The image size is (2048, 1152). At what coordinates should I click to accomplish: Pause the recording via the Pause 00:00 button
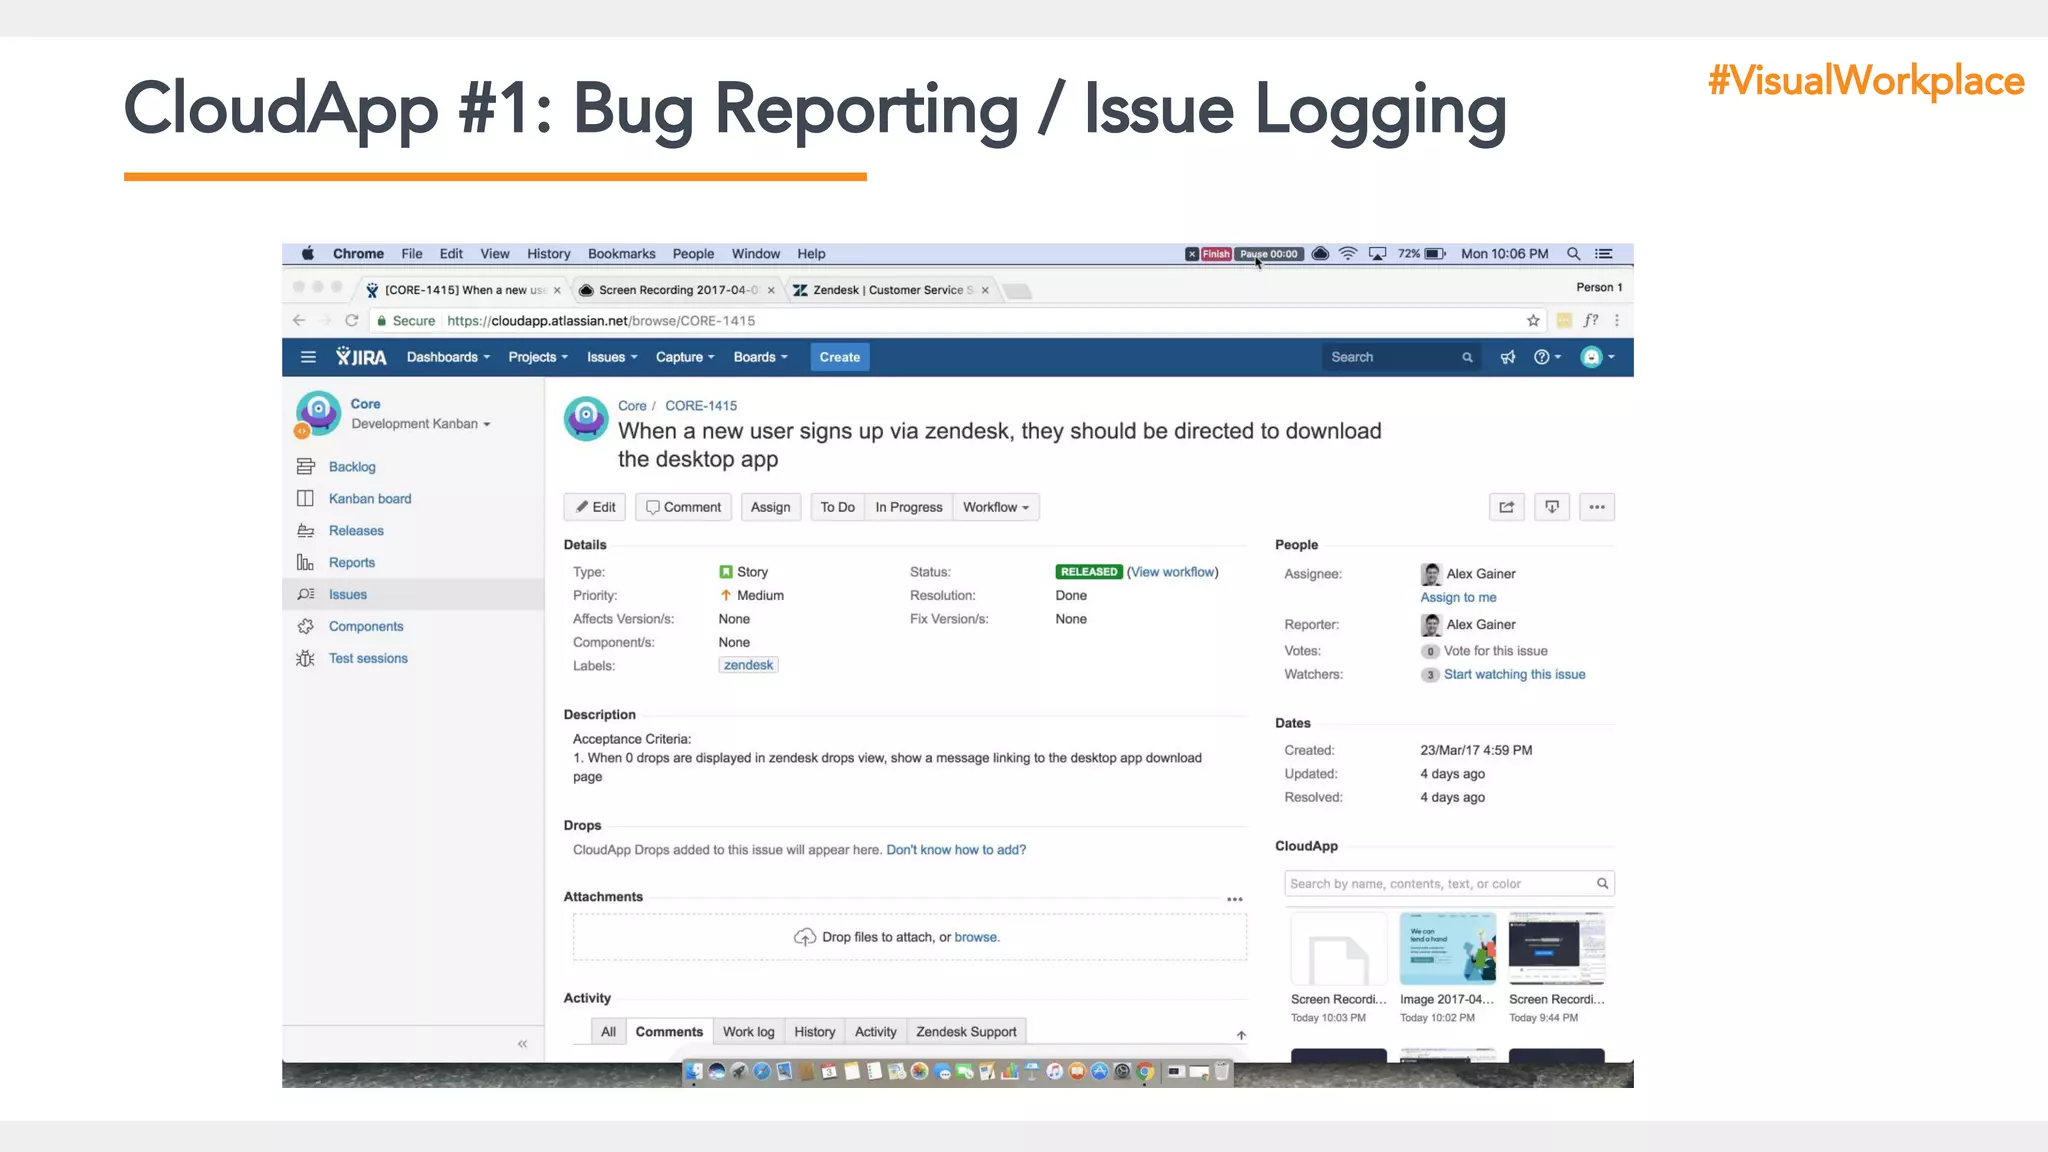point(1269,254)
